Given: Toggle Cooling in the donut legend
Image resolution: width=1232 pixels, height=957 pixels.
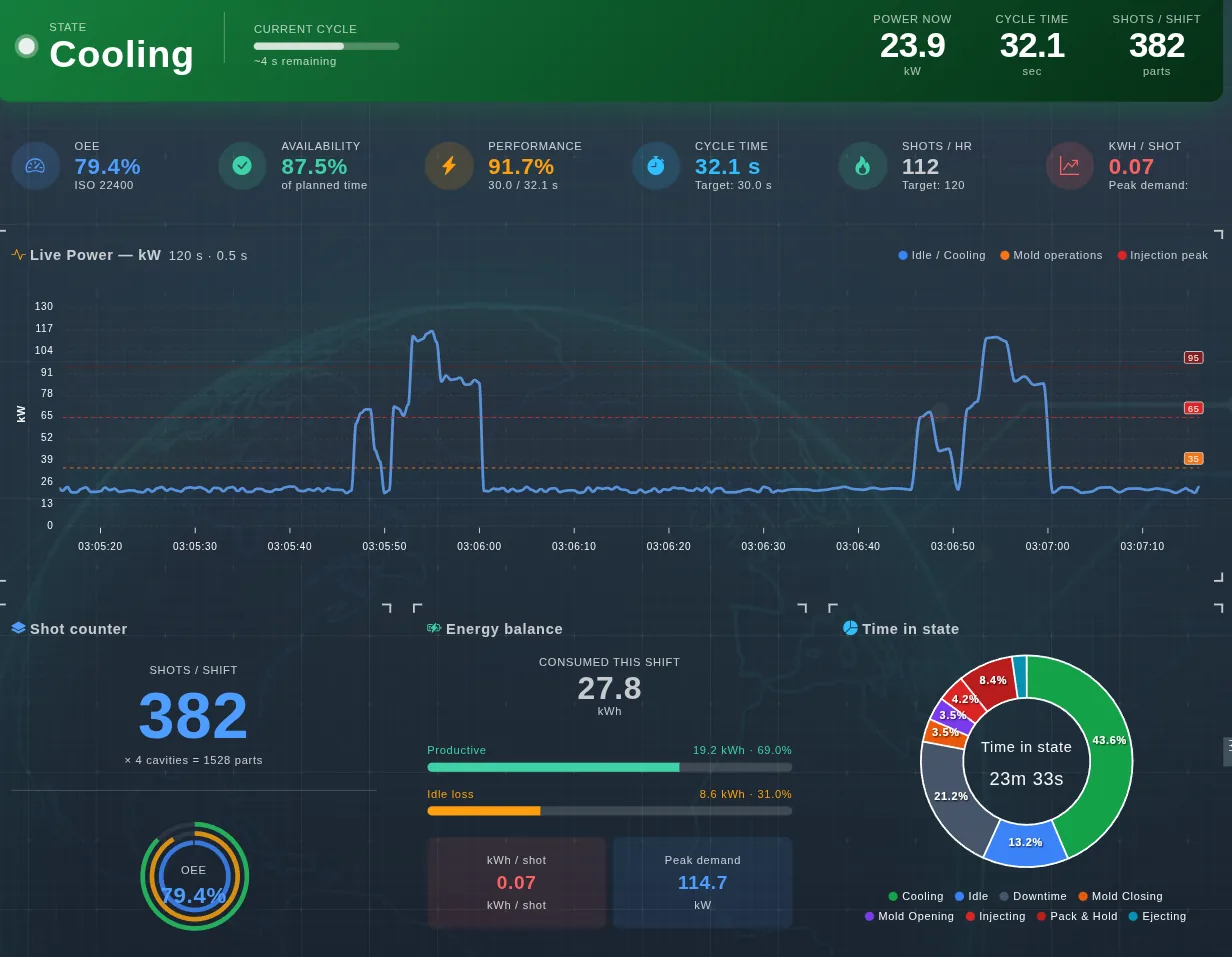Looking at the screenshot, I should click(916, 896).
